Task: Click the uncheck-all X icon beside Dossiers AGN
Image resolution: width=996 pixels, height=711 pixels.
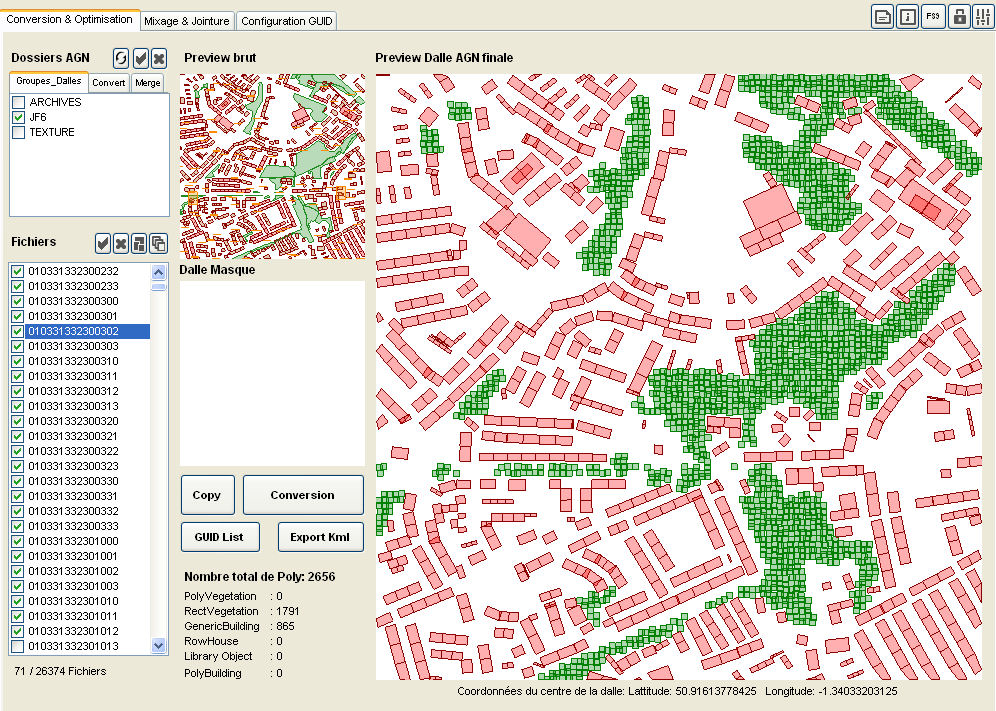Action: (159, 58)
